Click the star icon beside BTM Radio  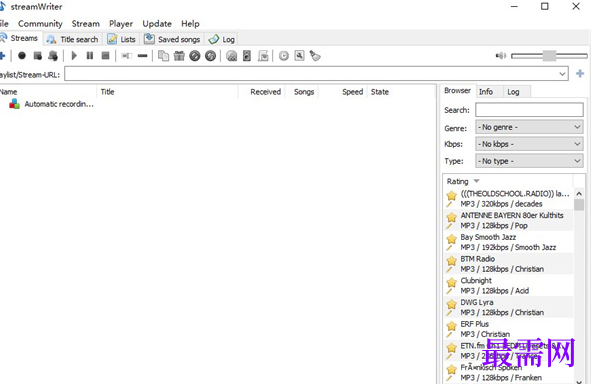(452, 261)
